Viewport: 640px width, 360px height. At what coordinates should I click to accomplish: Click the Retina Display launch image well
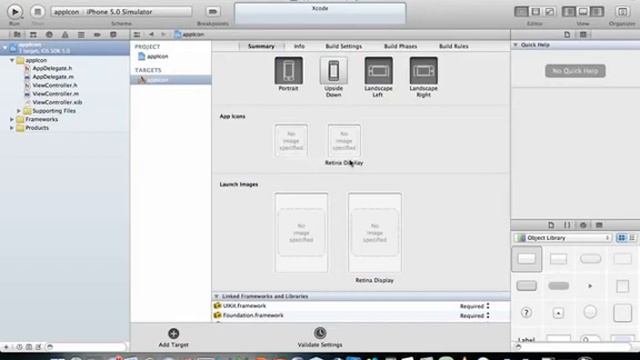(375, 233)
